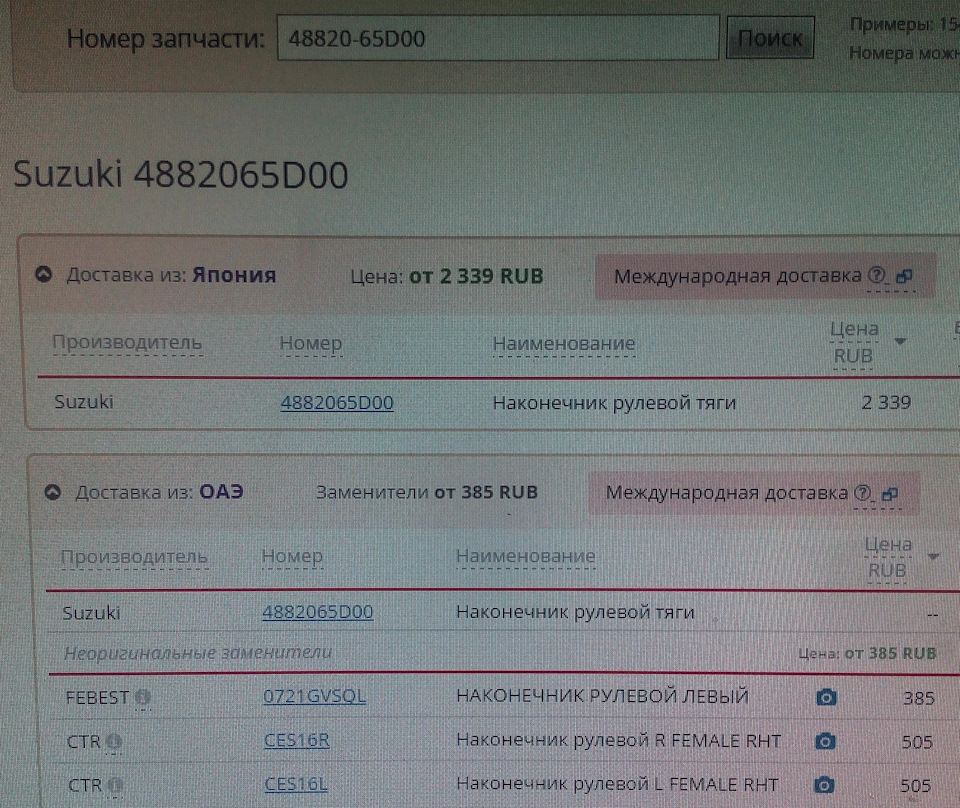Viewport: 960px width, 808px height.
Task: Click info icon next to FEBEST
Action: (x=143, y=697)
